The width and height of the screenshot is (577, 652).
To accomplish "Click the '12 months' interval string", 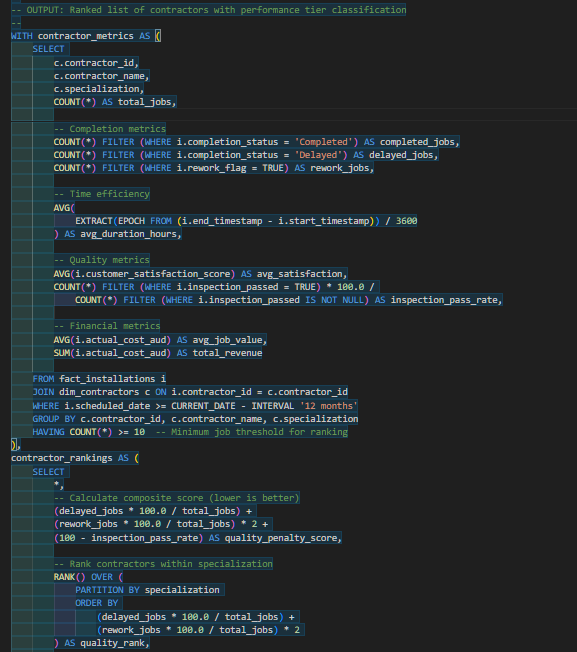I will tap(329, 405).
